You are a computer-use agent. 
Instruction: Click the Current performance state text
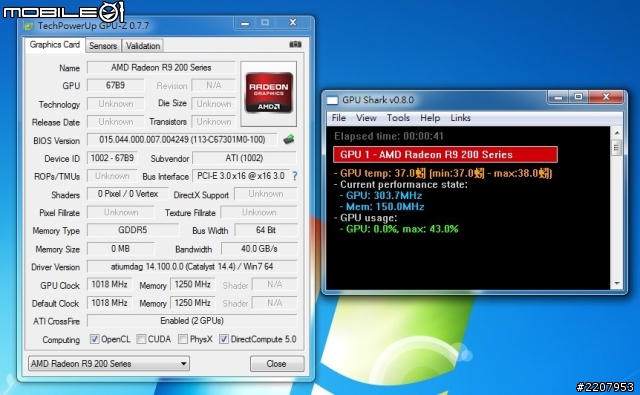tap(401, 184)
